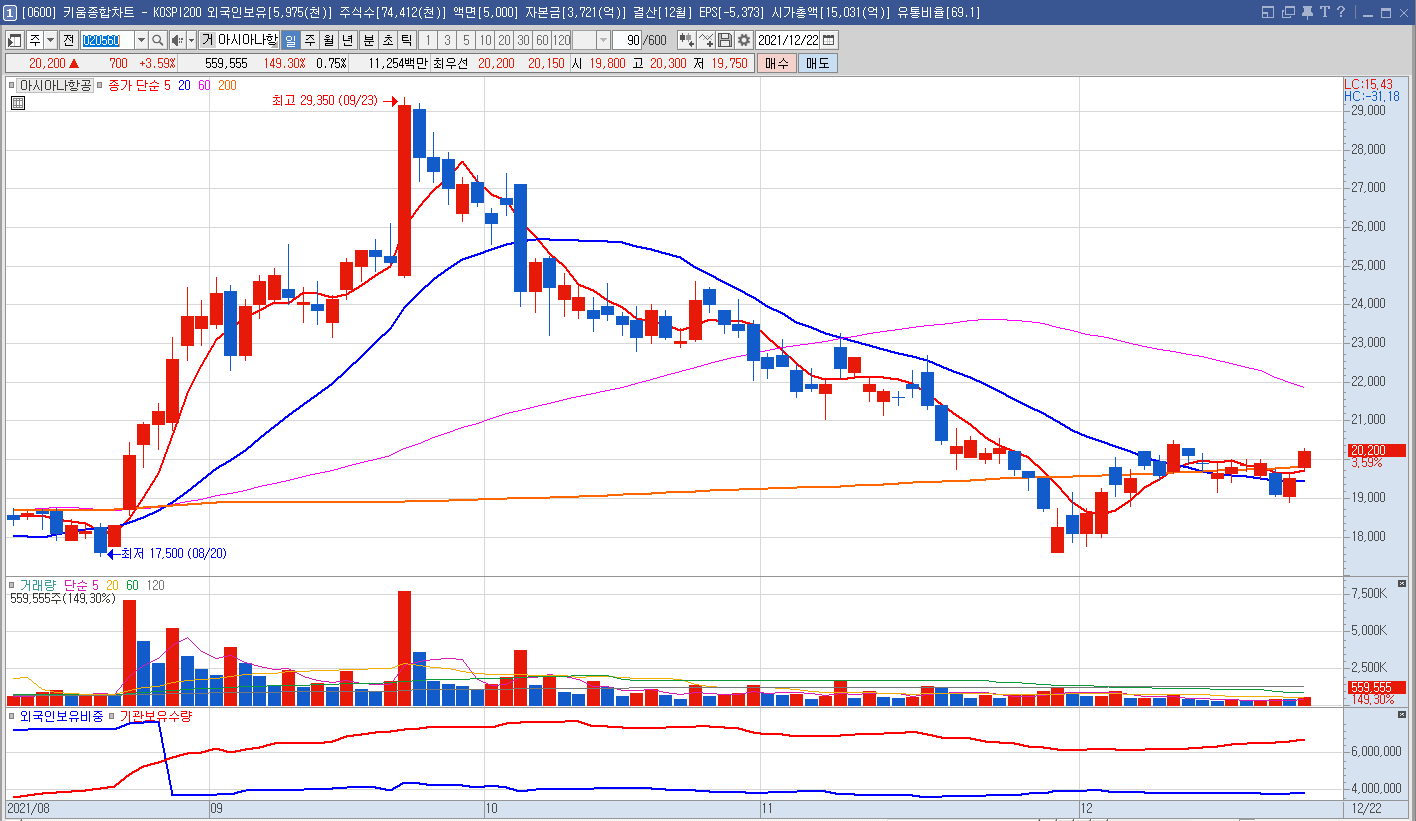The width and height of the screenshot is (1416, 821).
Task: Click the 매수 buy button
Action: coord(776,63)
